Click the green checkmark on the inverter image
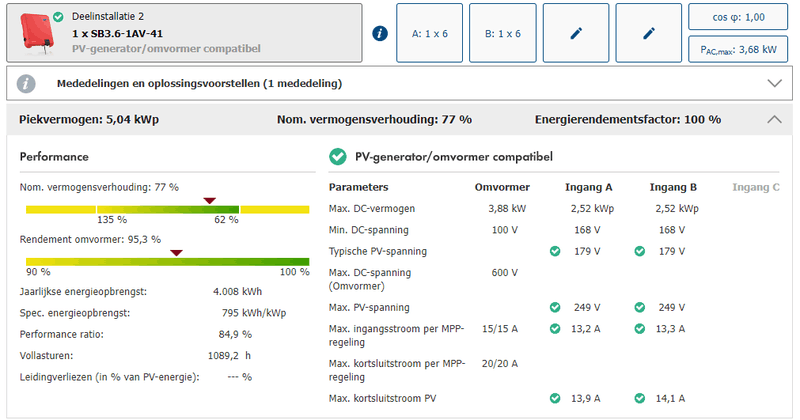 click(58, 17)
